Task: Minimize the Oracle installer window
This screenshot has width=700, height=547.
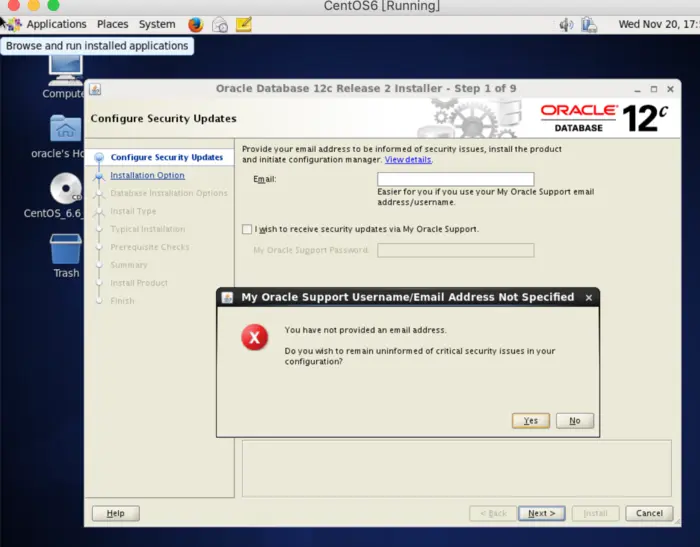Action: click(638, 89)
